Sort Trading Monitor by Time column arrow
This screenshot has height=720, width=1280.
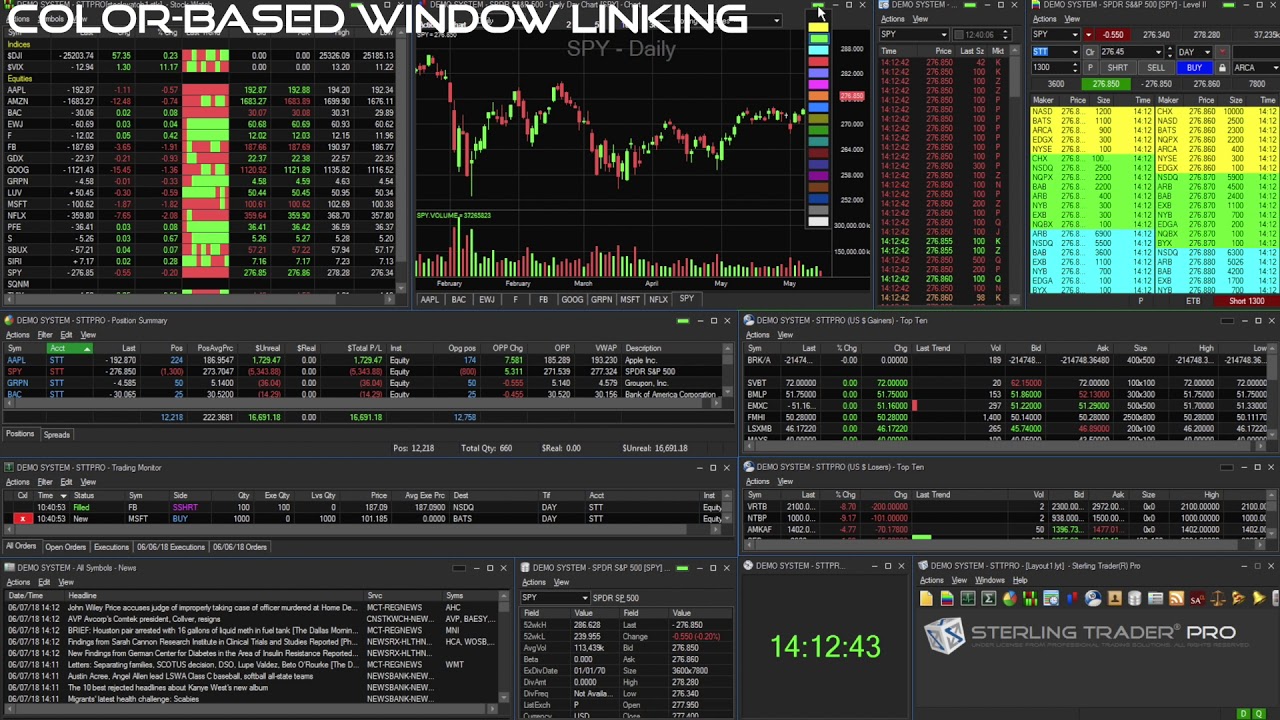coord(63,496)
